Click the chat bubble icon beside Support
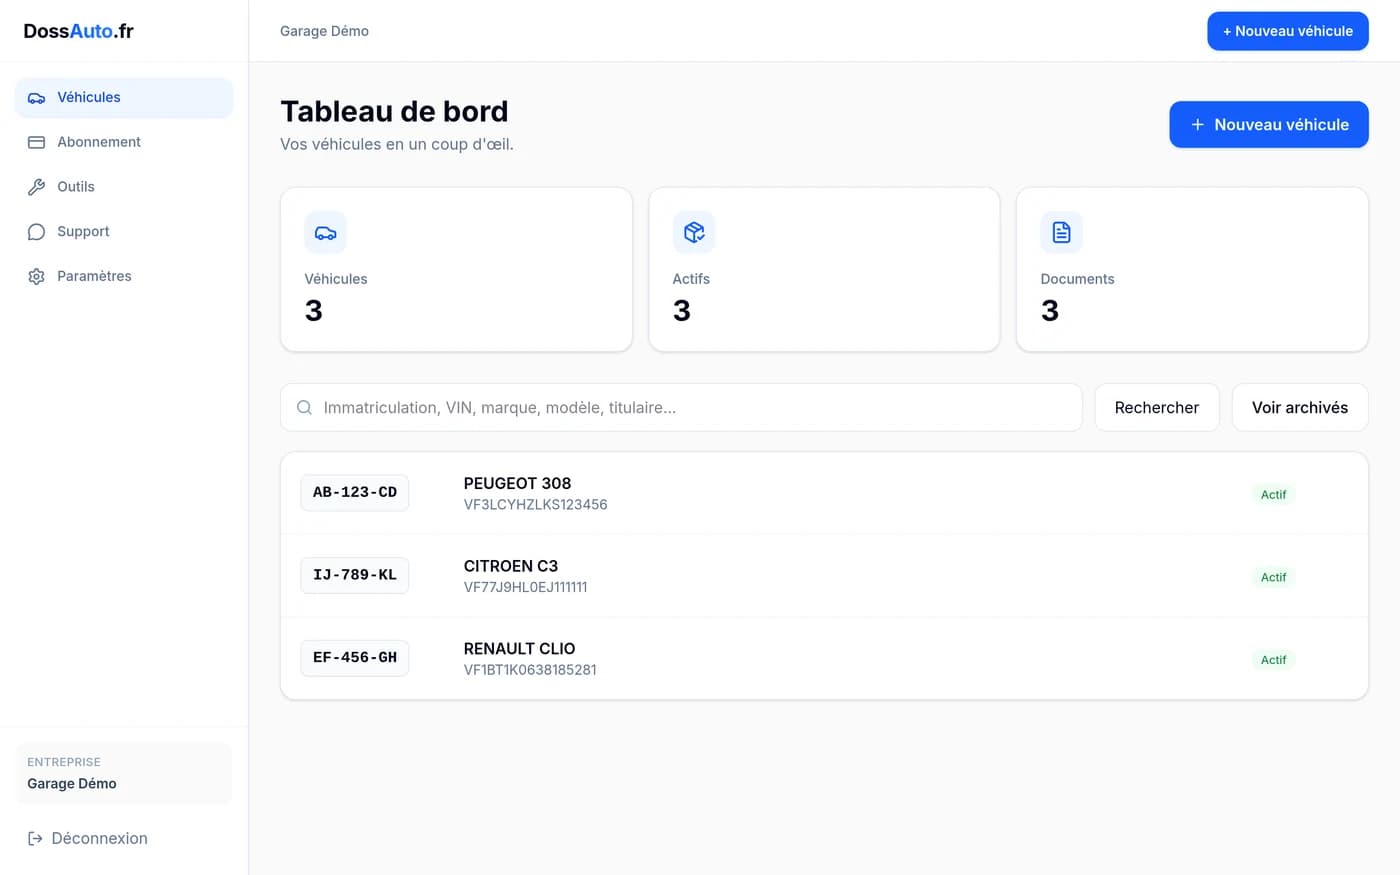This screenshot has width=1400, height=875. coord(36,232)
